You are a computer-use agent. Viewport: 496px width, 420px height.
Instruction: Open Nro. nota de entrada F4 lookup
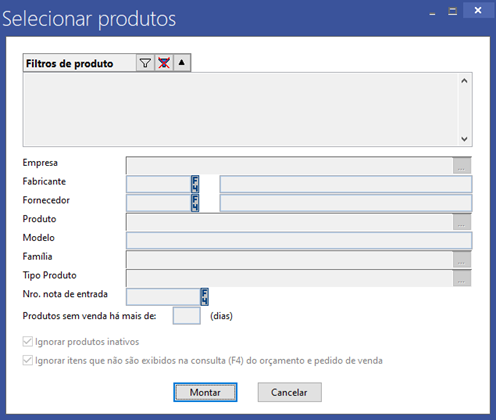pyautogui.click(x=204, y=297)
